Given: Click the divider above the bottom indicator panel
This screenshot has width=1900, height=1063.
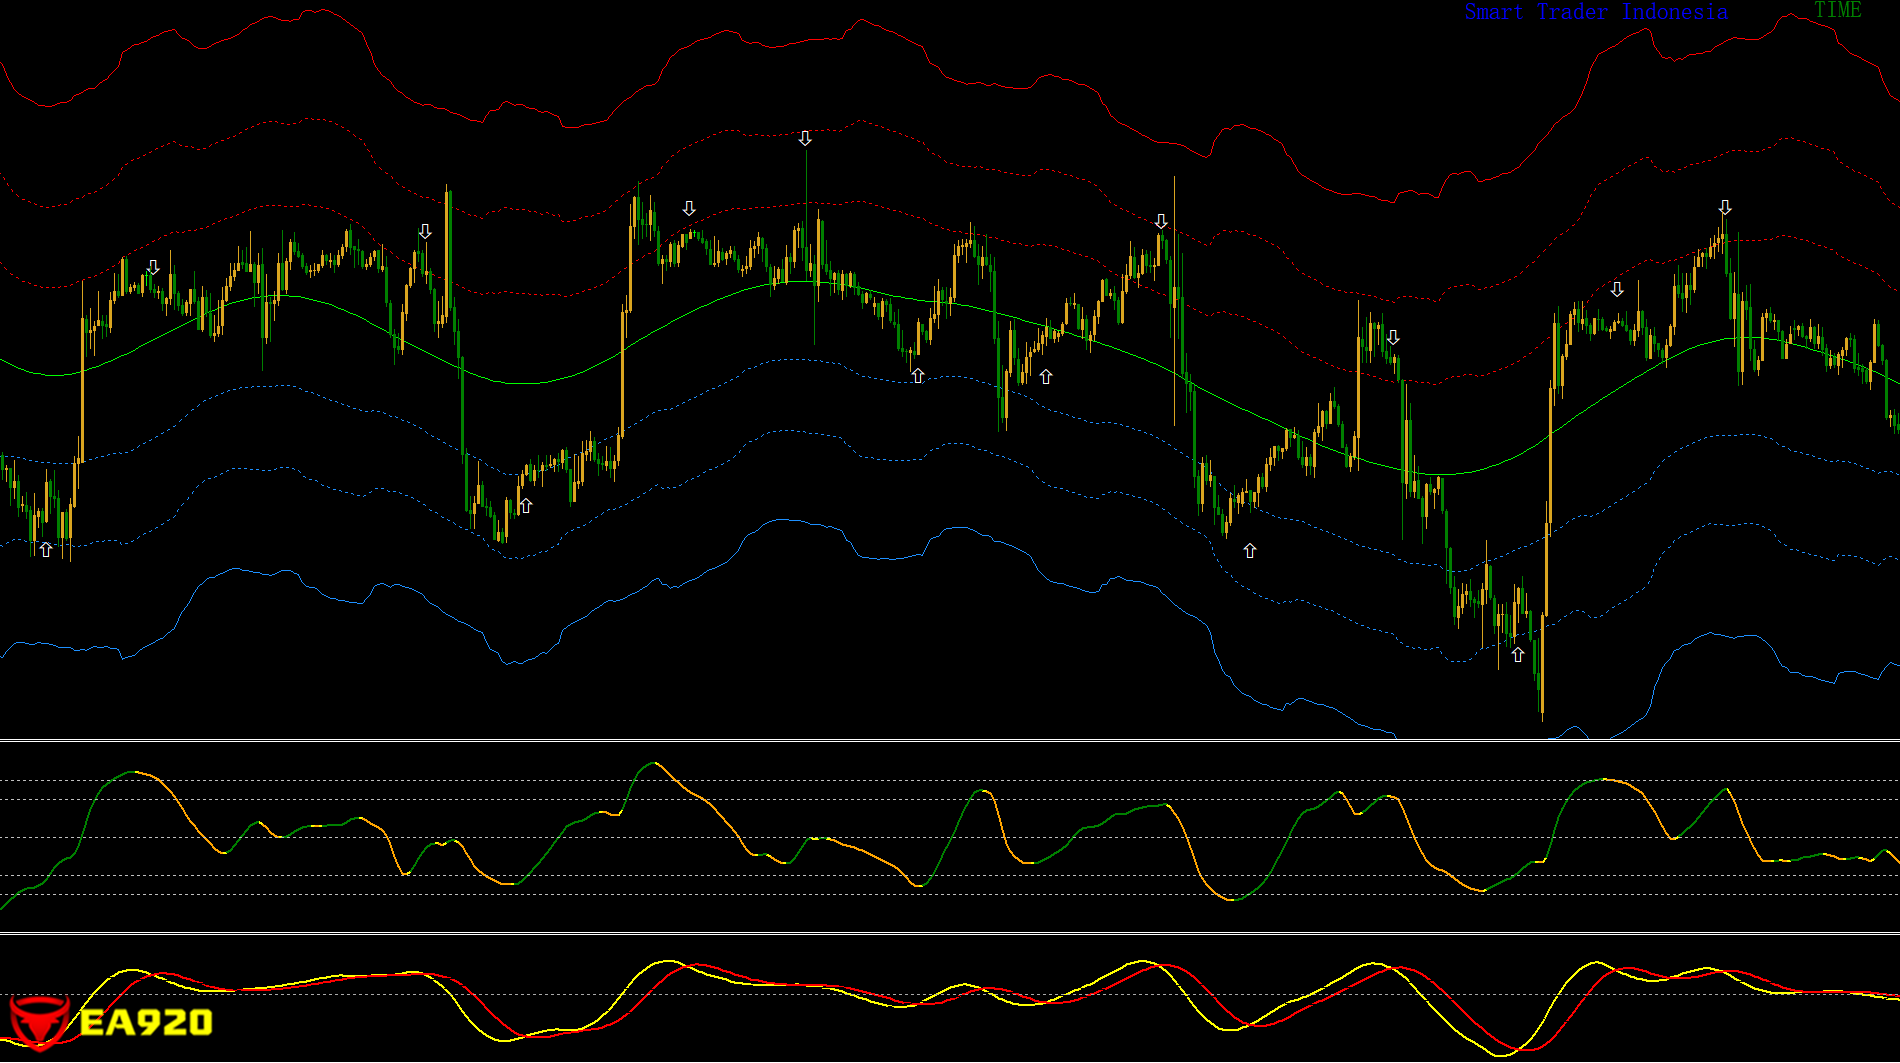Looking at the screenshot, I should 950,934.
